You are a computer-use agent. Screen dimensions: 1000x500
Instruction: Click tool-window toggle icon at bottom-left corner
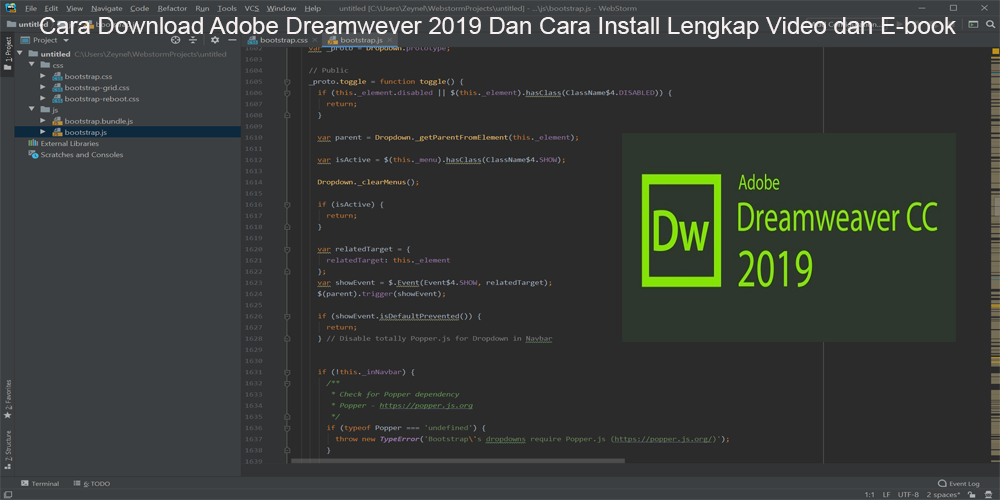click(6, 495)
